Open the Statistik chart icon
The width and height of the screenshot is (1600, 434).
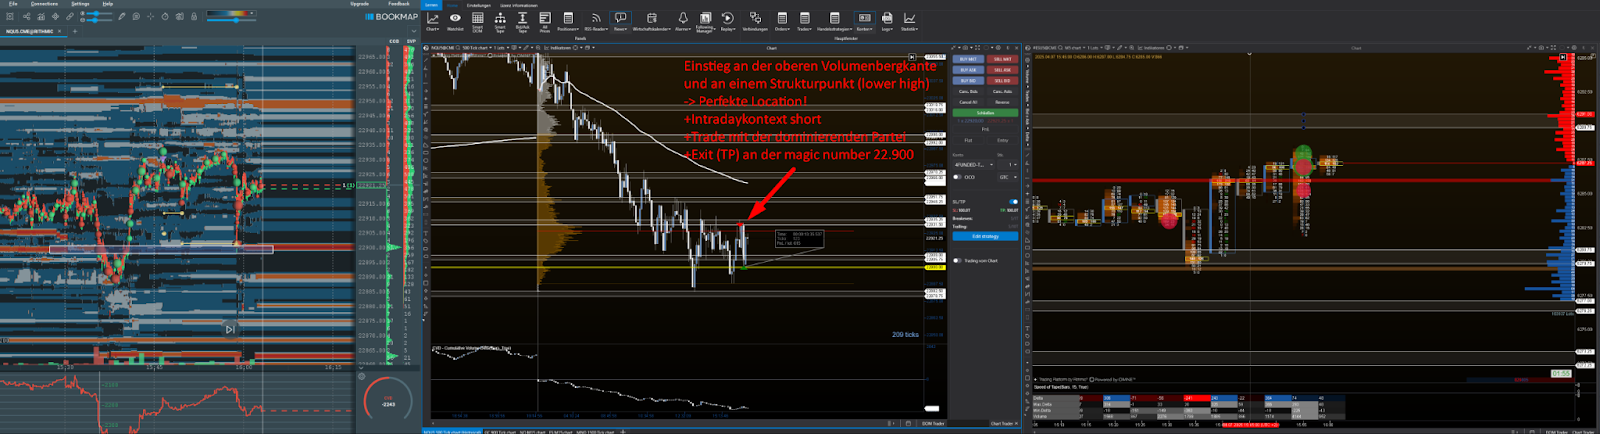(909, 20)
